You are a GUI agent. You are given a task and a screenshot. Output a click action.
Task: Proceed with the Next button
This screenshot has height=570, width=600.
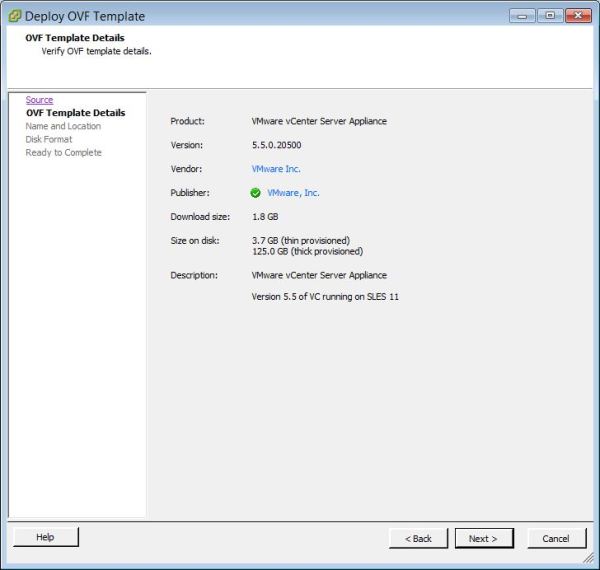click(483, 538)
